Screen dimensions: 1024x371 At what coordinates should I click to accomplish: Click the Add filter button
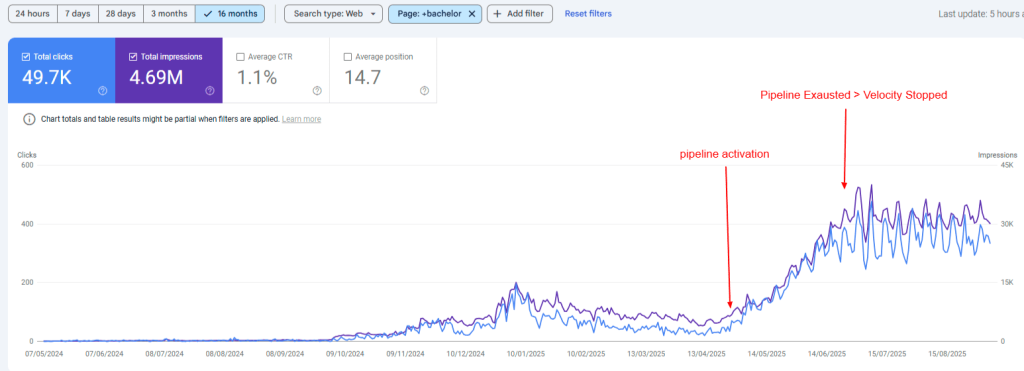tap(520, 14)
